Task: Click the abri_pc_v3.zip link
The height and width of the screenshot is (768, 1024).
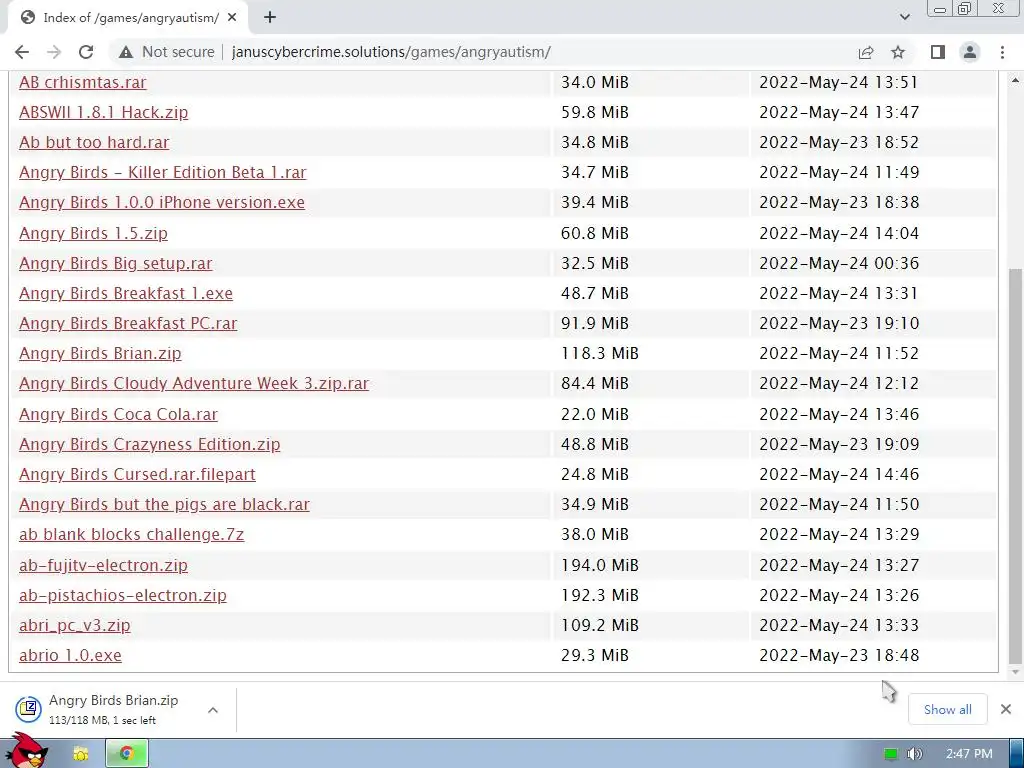Action: (x=74, y=625)
